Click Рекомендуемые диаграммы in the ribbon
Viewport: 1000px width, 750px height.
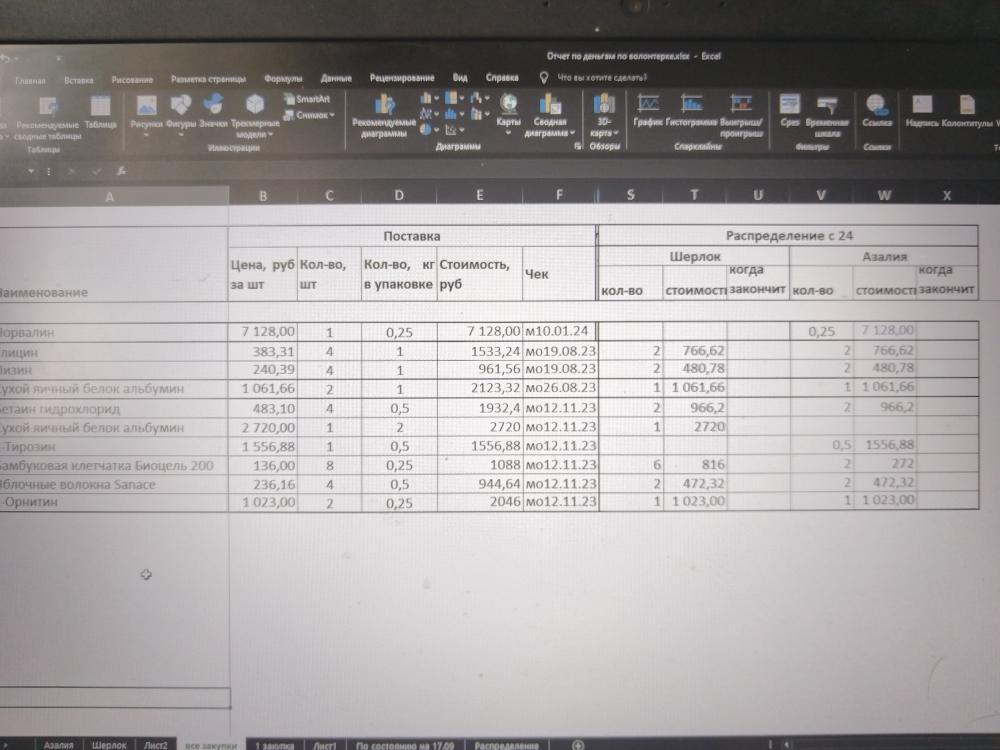coord(383,115)
